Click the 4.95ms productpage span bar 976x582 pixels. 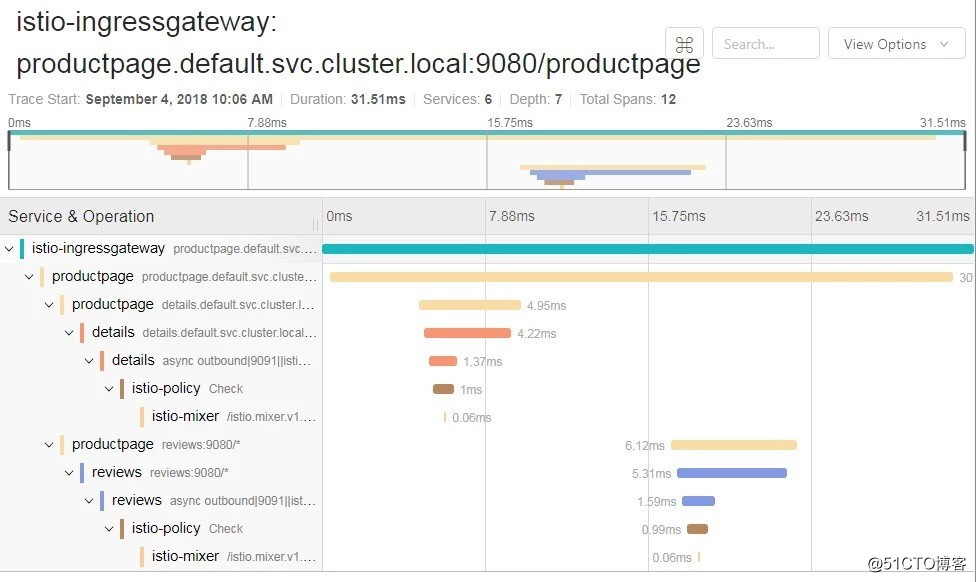tap(470, 305)
